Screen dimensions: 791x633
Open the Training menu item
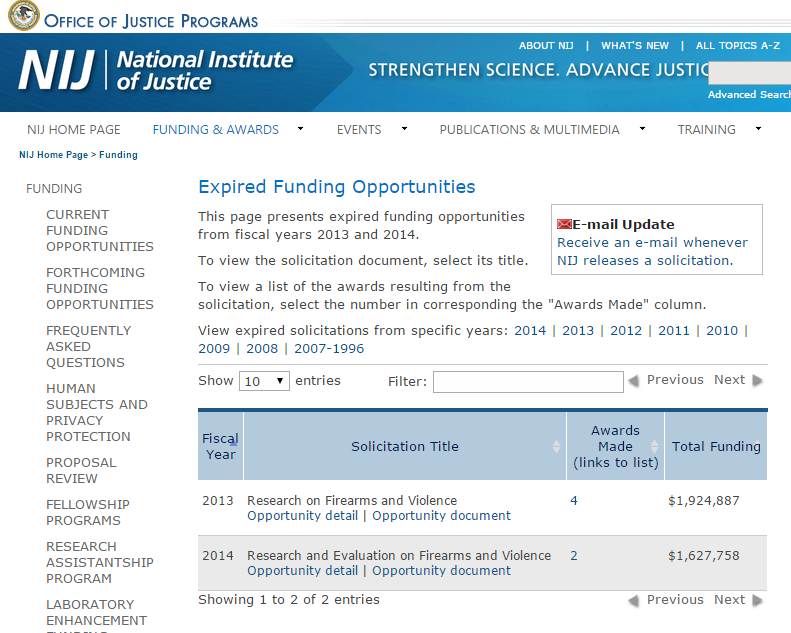[706, 130]
